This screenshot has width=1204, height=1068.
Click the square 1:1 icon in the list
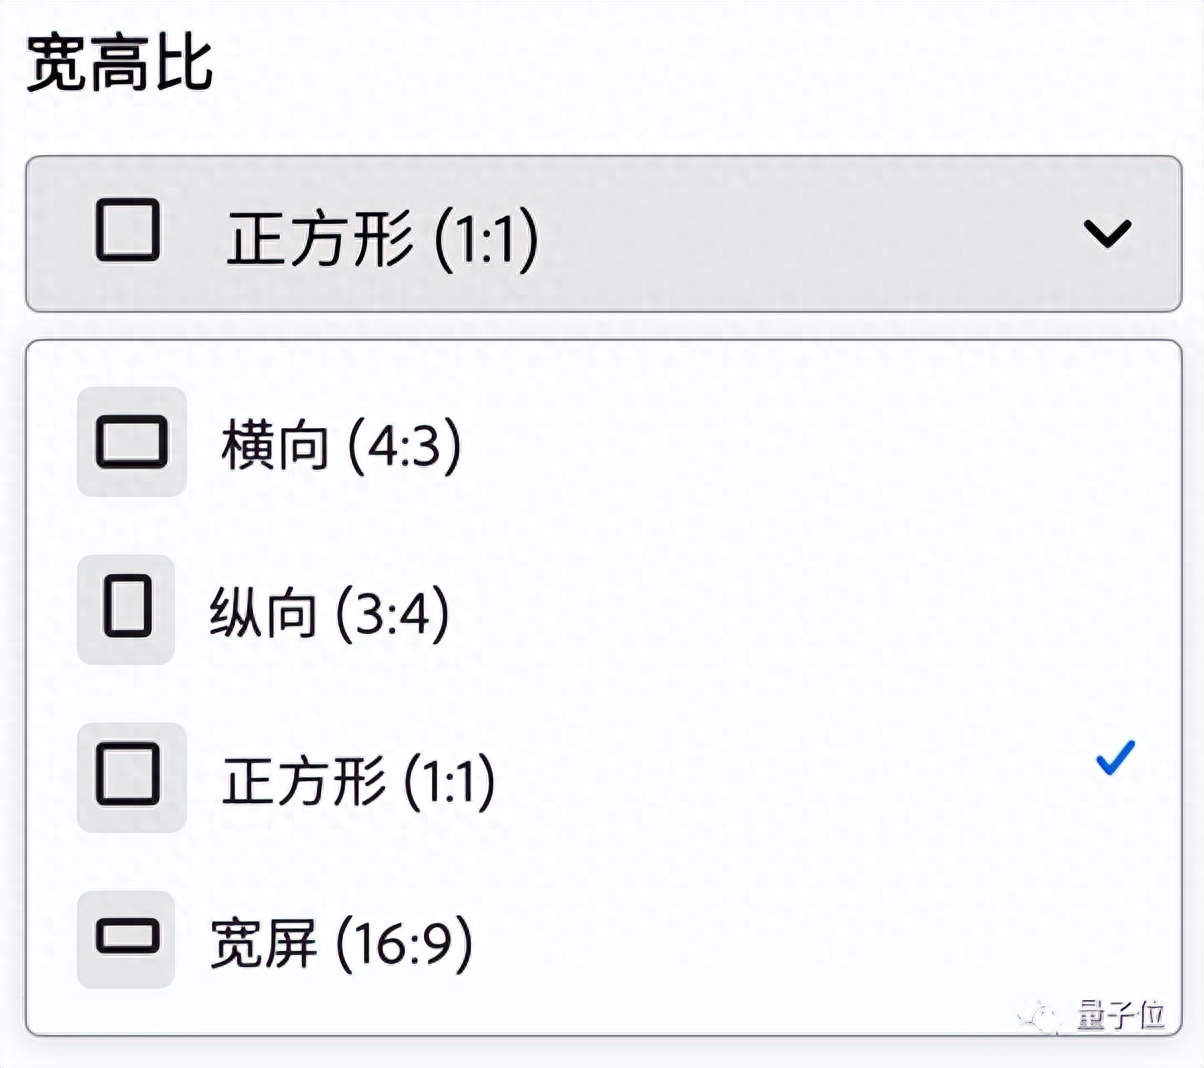(129, 776)
